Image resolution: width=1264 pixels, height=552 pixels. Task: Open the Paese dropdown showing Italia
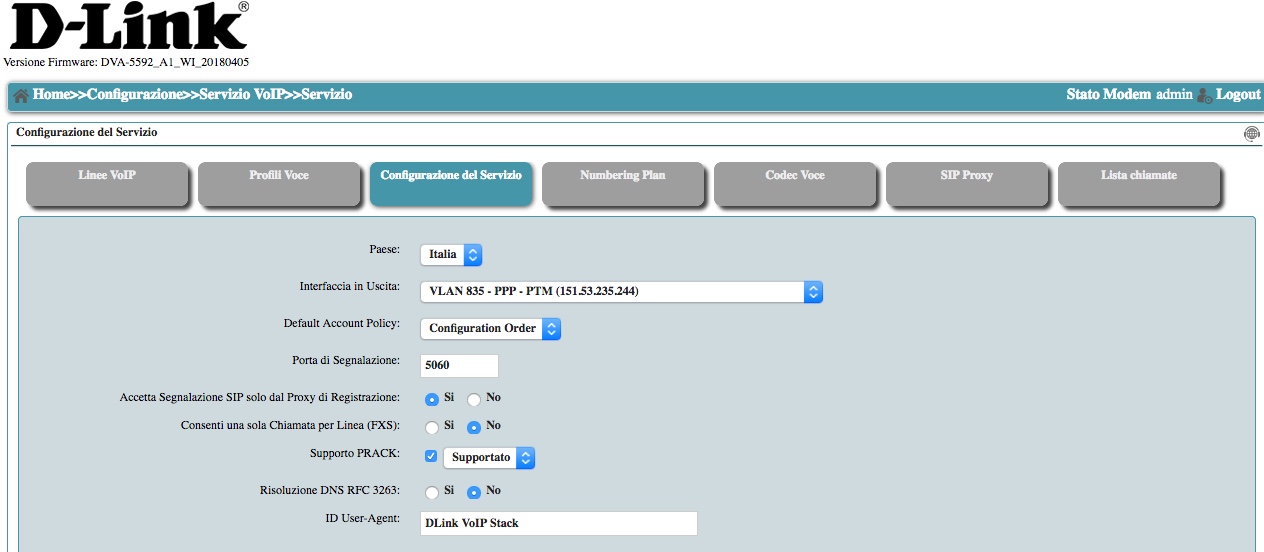click(x=451, y=255)
